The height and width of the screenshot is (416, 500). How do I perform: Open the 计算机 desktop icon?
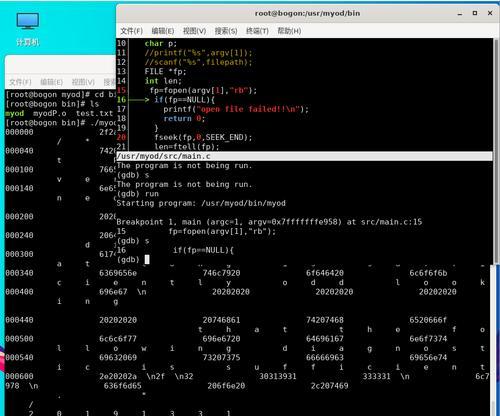[x=28, y=29]
